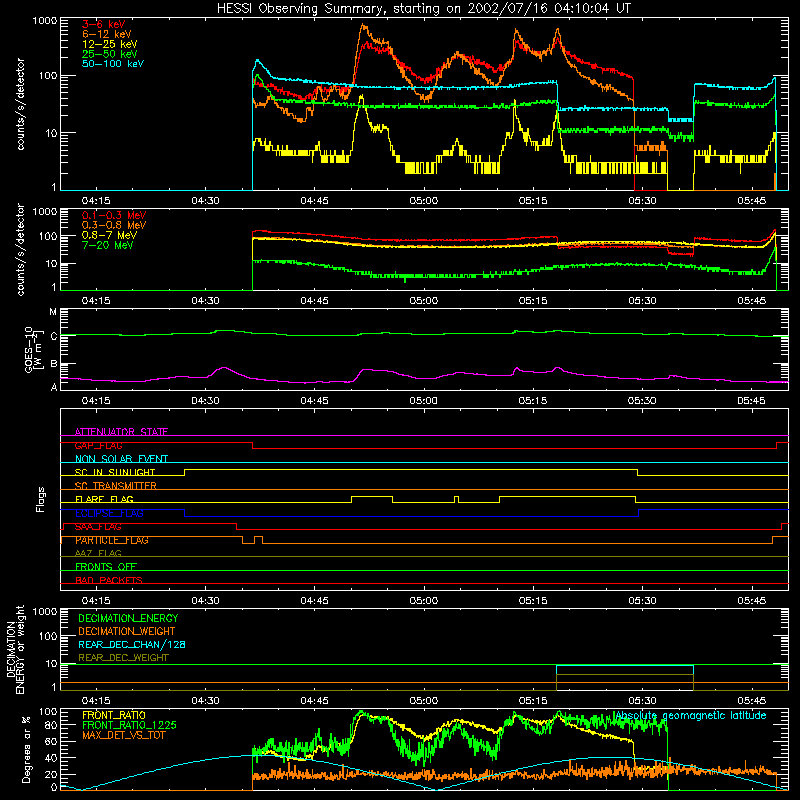The width and height of the screenshot is (800, 800).
Task: Click the 0.1-0.3 MeV legend label
Action: click(114, 215)
